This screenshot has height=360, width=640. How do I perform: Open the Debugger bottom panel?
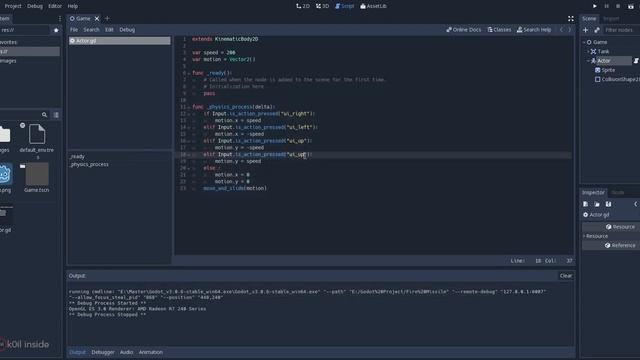coord(103,352)
